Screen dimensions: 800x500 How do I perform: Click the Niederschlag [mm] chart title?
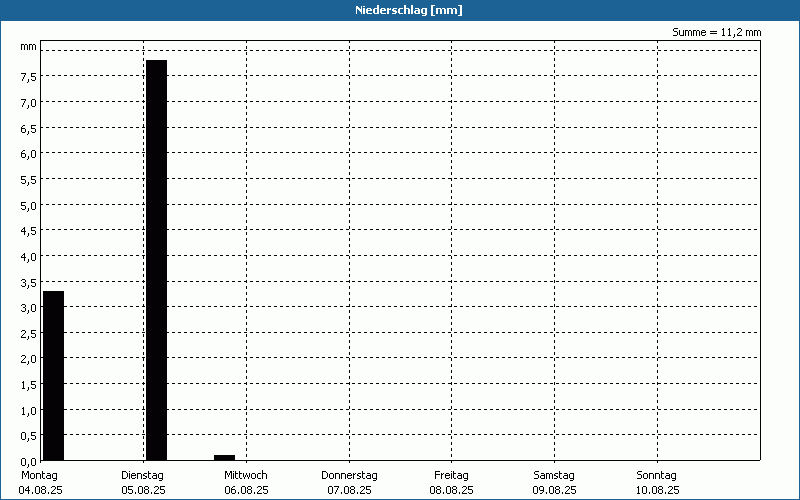[409, 10]
